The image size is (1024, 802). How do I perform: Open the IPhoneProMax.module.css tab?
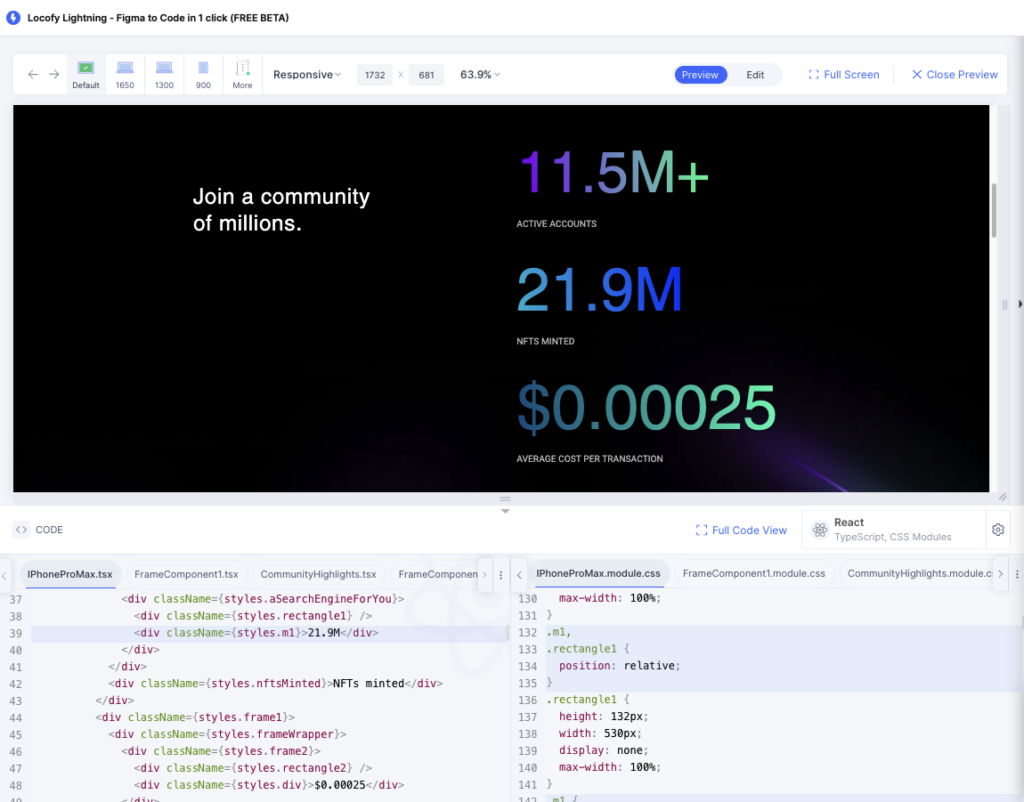598,573
